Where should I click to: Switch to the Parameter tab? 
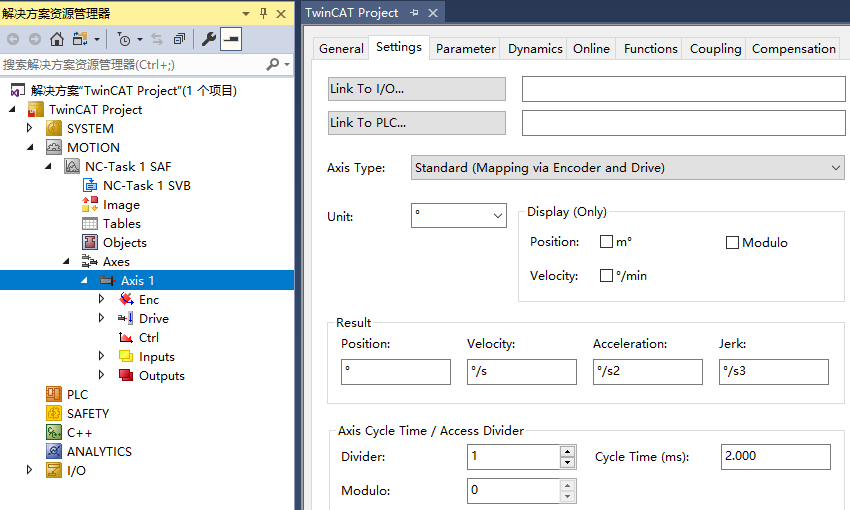(x=466, y=48)
